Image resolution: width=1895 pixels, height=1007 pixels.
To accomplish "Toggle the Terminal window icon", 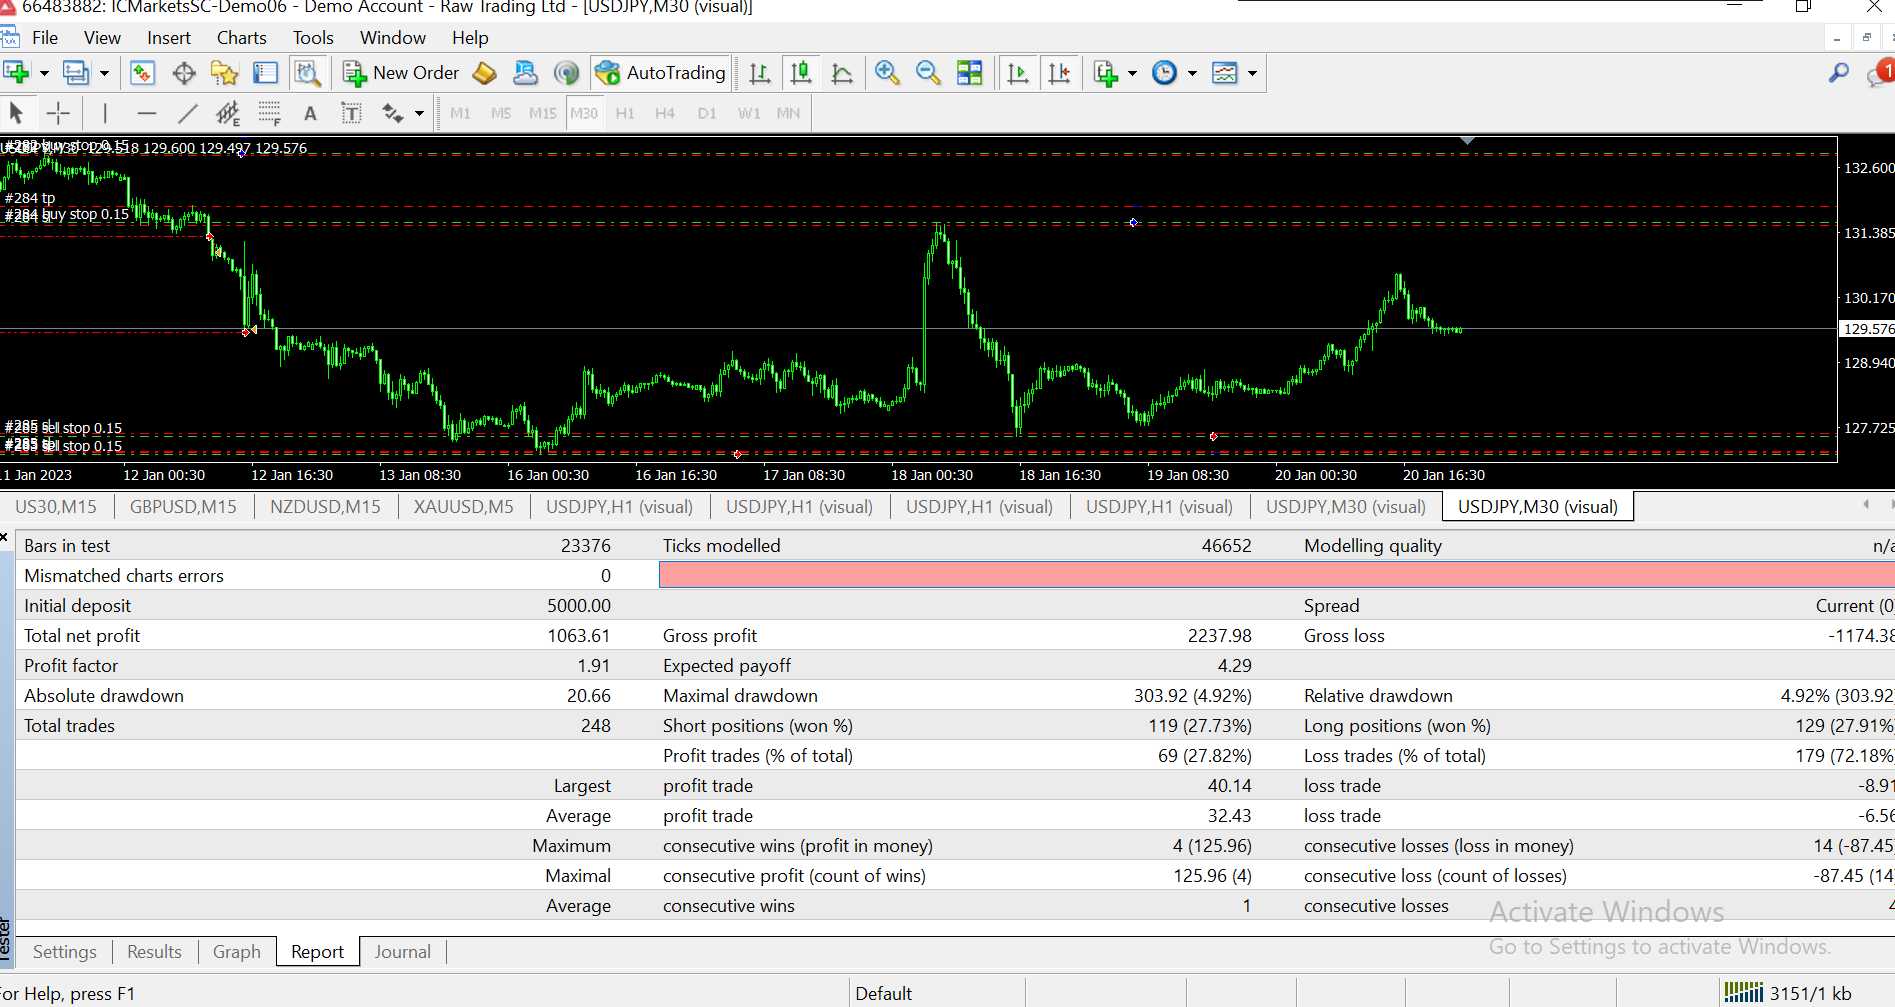I will (x=265, y=73).
